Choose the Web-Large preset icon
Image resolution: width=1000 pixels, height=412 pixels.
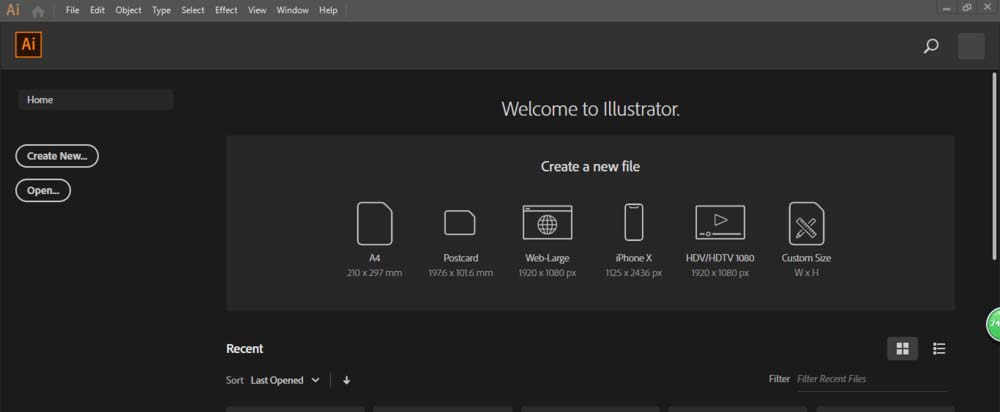(x=547, y=223)
